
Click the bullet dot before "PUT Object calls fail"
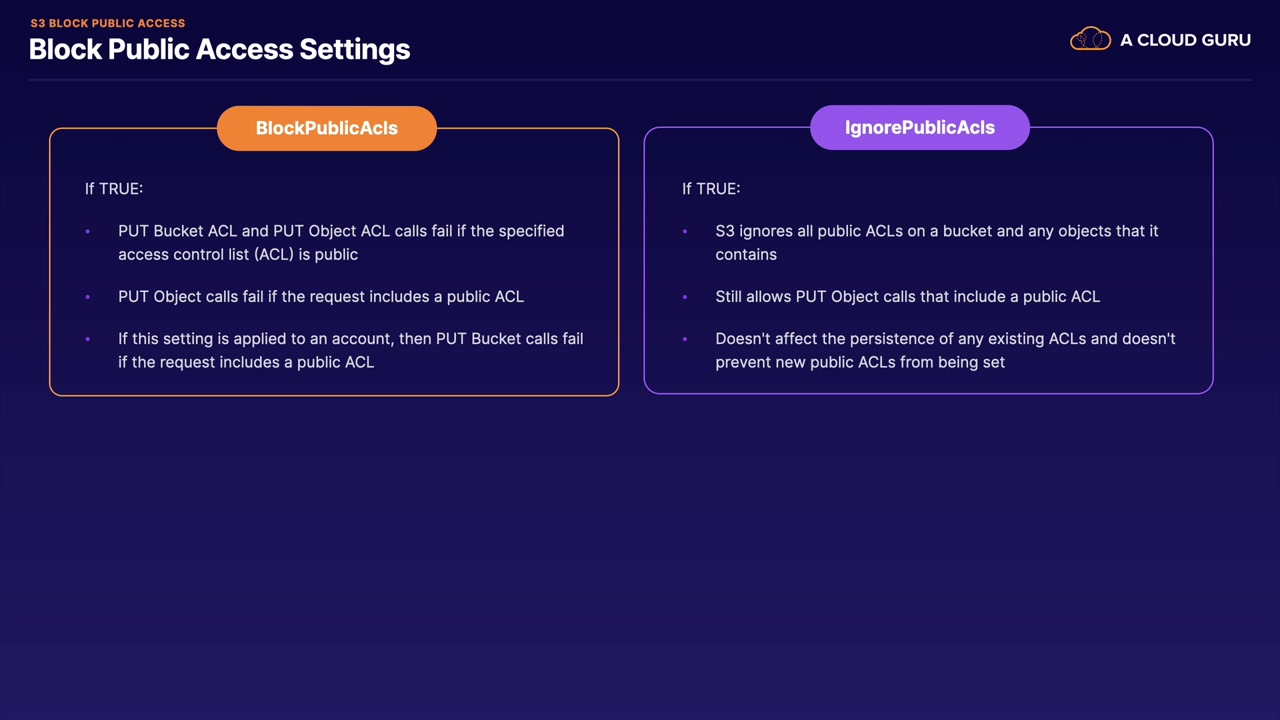(x=88, y=297)
